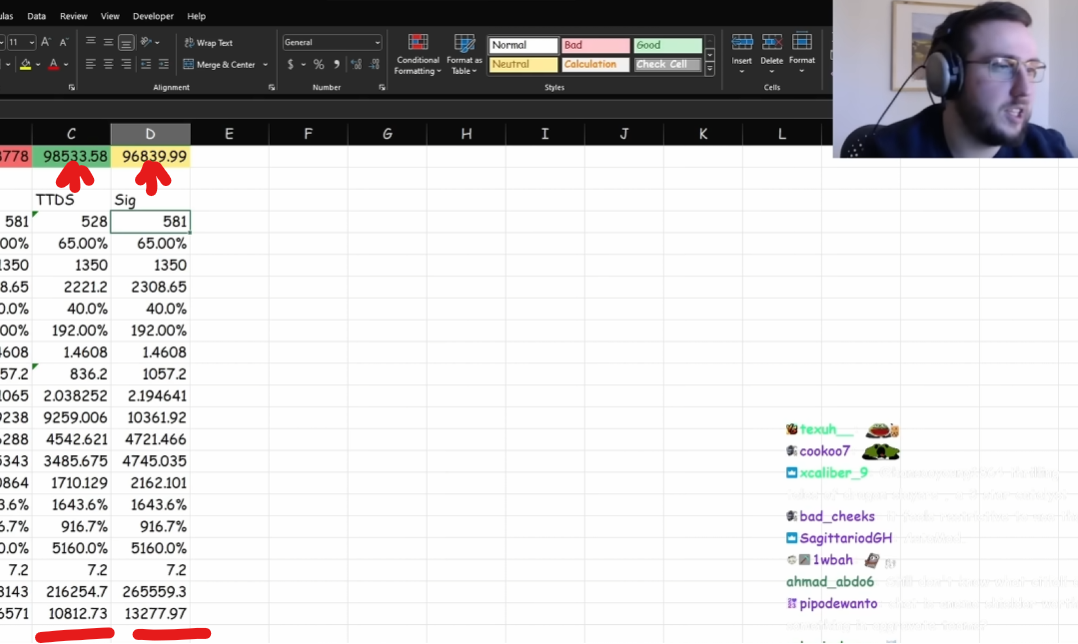
Task: Open the fill color dropdown arrow
Action: (x=38, y=65)
